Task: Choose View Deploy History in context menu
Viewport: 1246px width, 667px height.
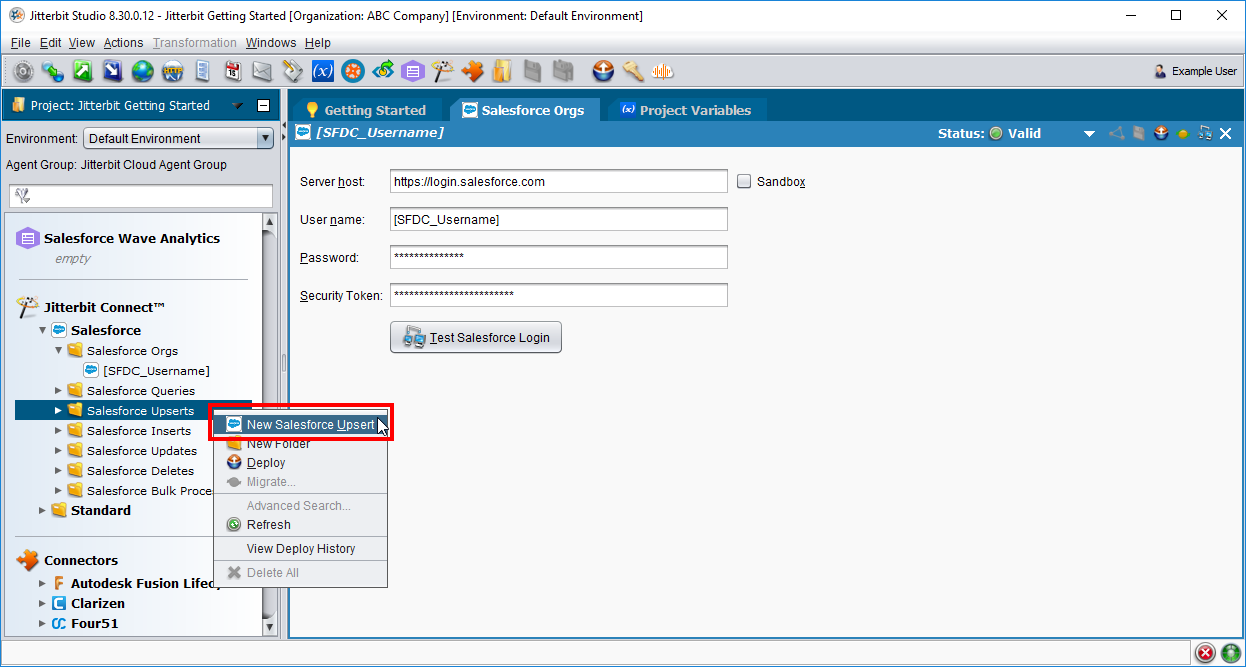Action: (x=300, y=548)
